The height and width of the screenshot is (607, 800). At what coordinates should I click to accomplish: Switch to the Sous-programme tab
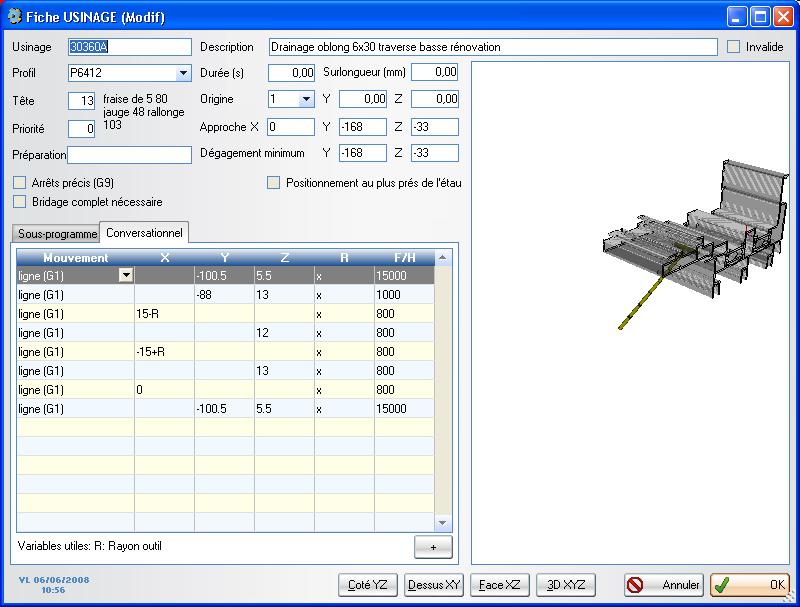coord(57,234)
